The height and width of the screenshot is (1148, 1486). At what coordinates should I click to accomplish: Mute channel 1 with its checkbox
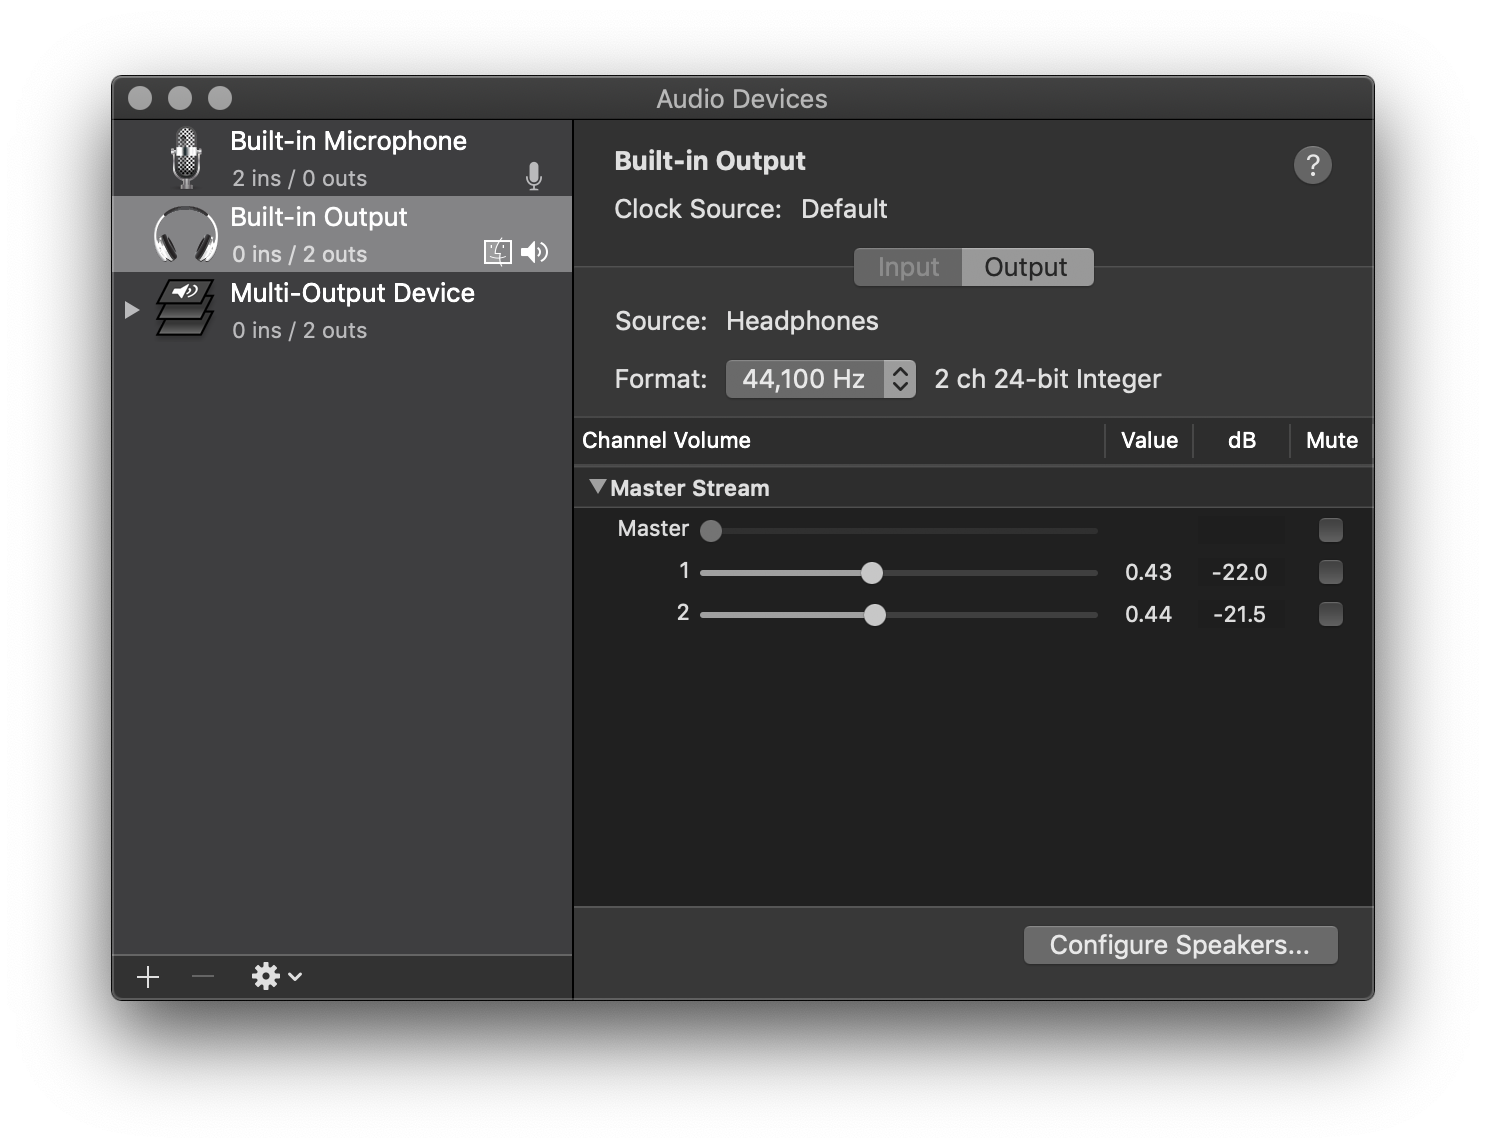pyautogui.click(x=1331, y=572)
